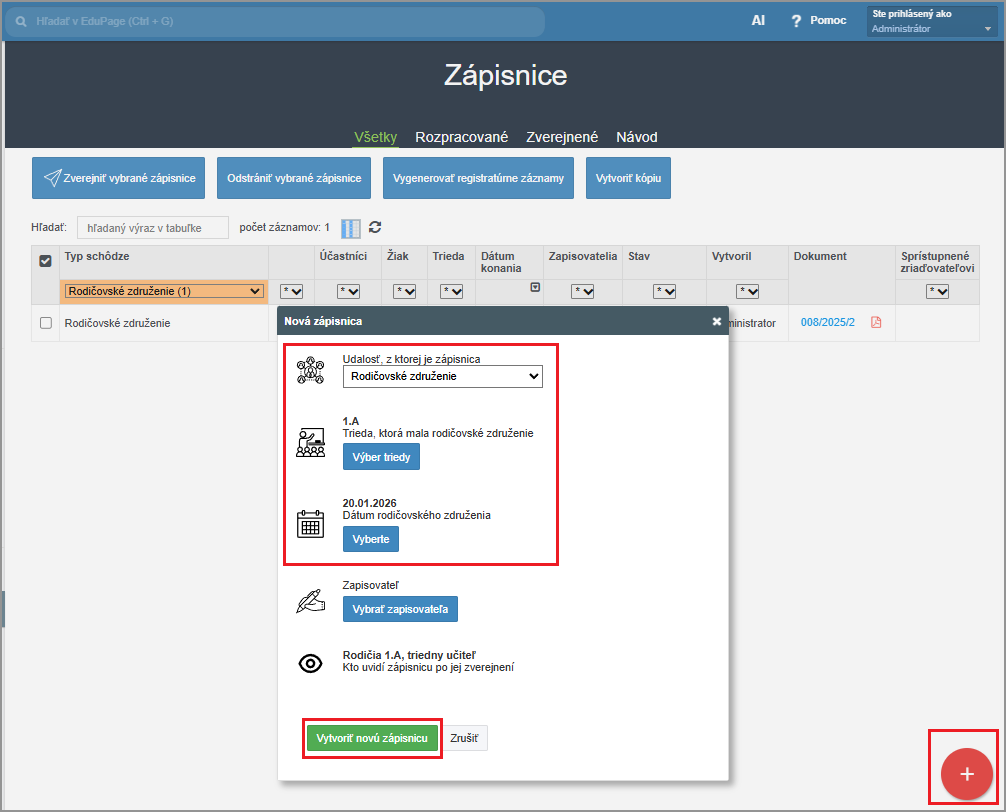Image resolution: width=1006 pixels, height=812 pixels.
Task: Click the table search input field
Action: click(x=153, y=228)
